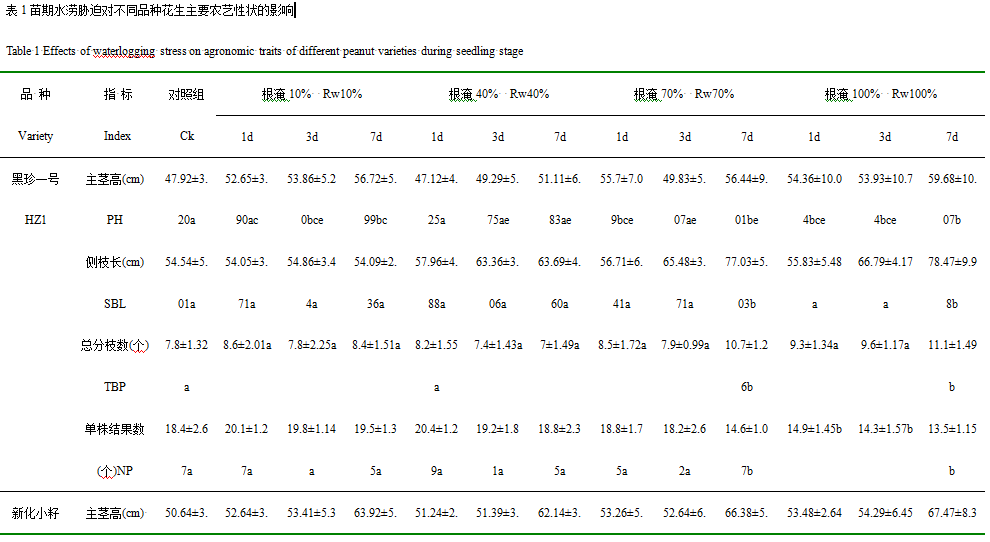Image resolution: width=990 pixels, height=542 pixels.
Task: Click the 根淹 100% Rw100% group header
Action: pos(881,94)
